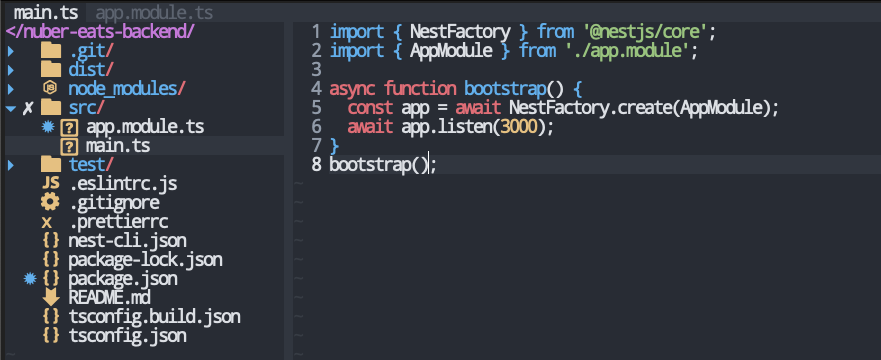This screenshot has width=881, height=360.
Task: Open the nest-cli.json file
Action: point(128,241)
